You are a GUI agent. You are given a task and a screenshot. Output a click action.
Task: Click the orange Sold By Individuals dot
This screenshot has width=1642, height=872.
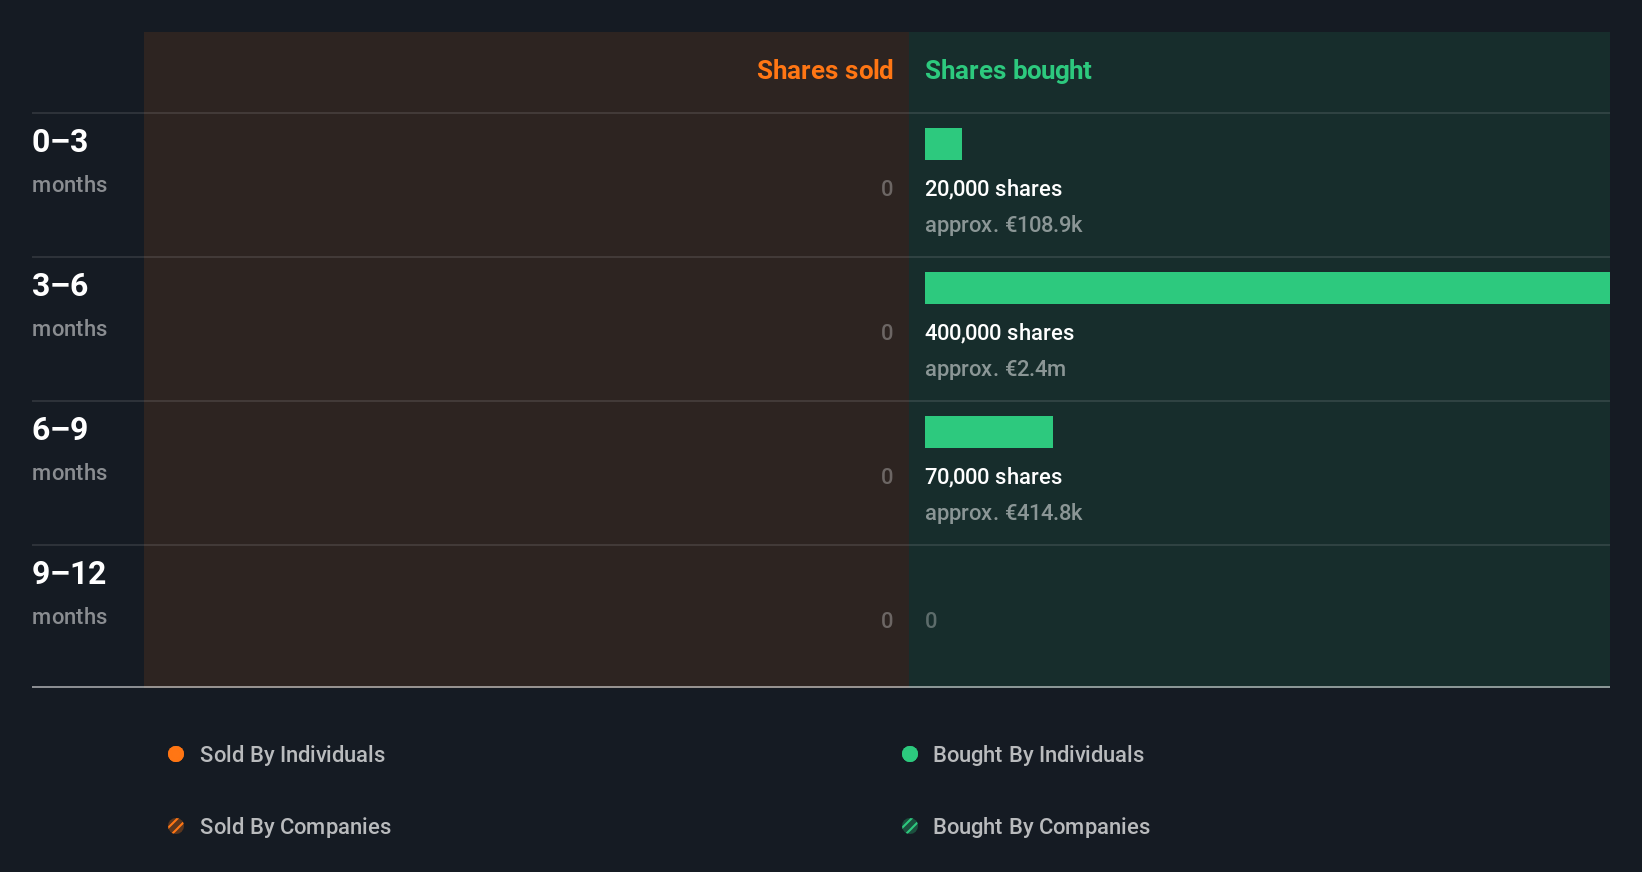[176, 754]
